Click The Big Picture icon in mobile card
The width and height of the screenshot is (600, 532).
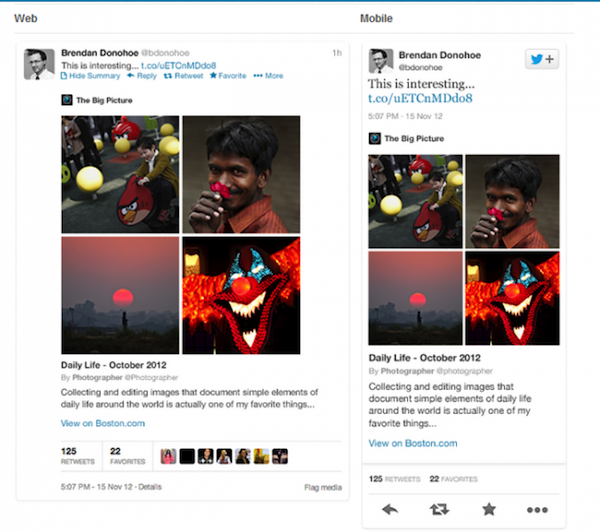click(375, 139)
